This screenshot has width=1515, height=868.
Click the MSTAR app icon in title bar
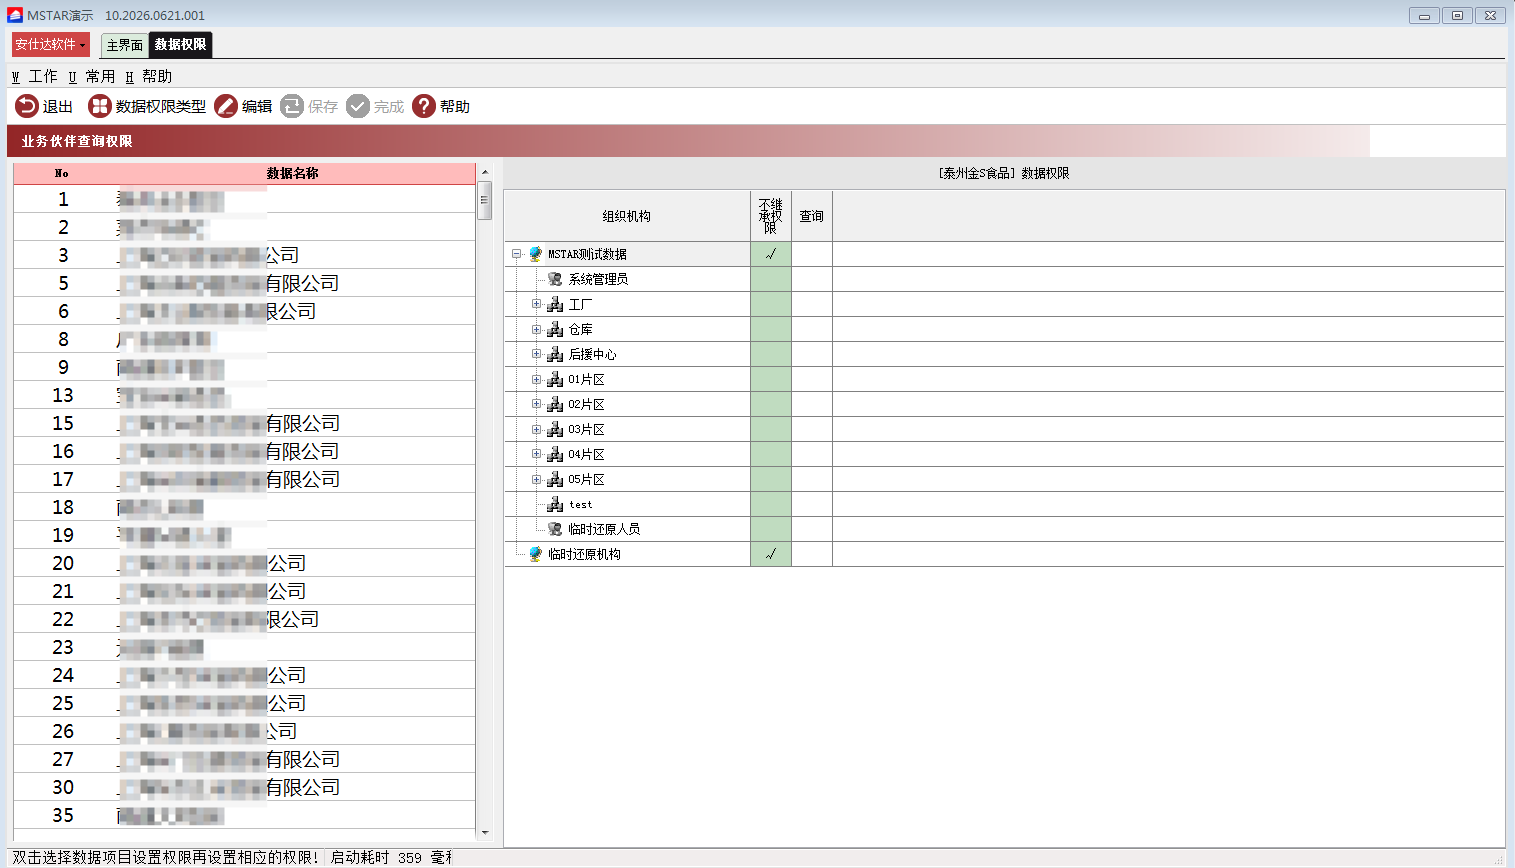click(15, 15)
